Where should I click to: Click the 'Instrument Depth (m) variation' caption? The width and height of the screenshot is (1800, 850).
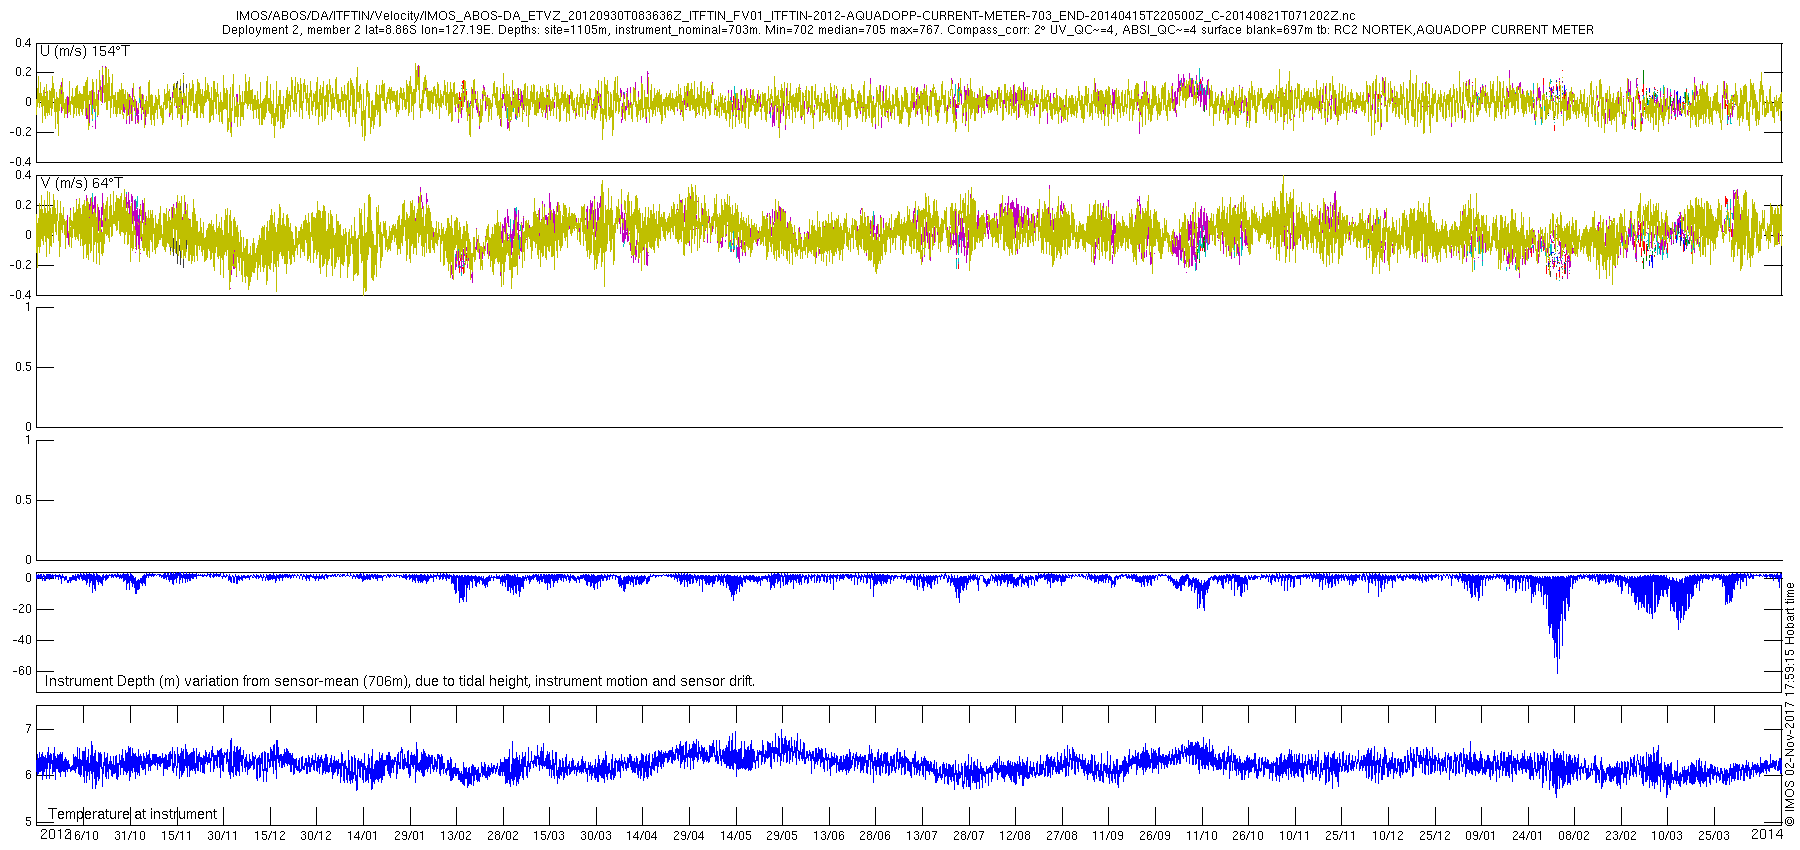point(400,681)
